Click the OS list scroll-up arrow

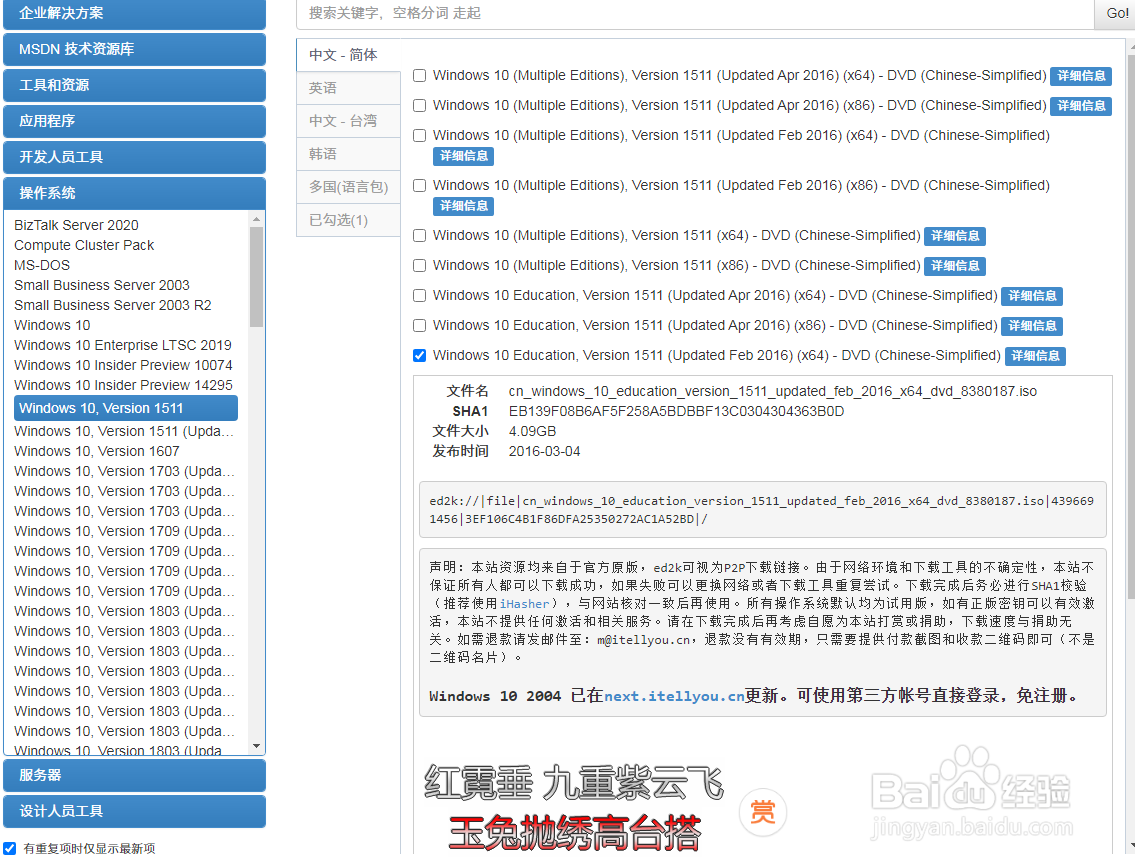click(x=256, y=219)
